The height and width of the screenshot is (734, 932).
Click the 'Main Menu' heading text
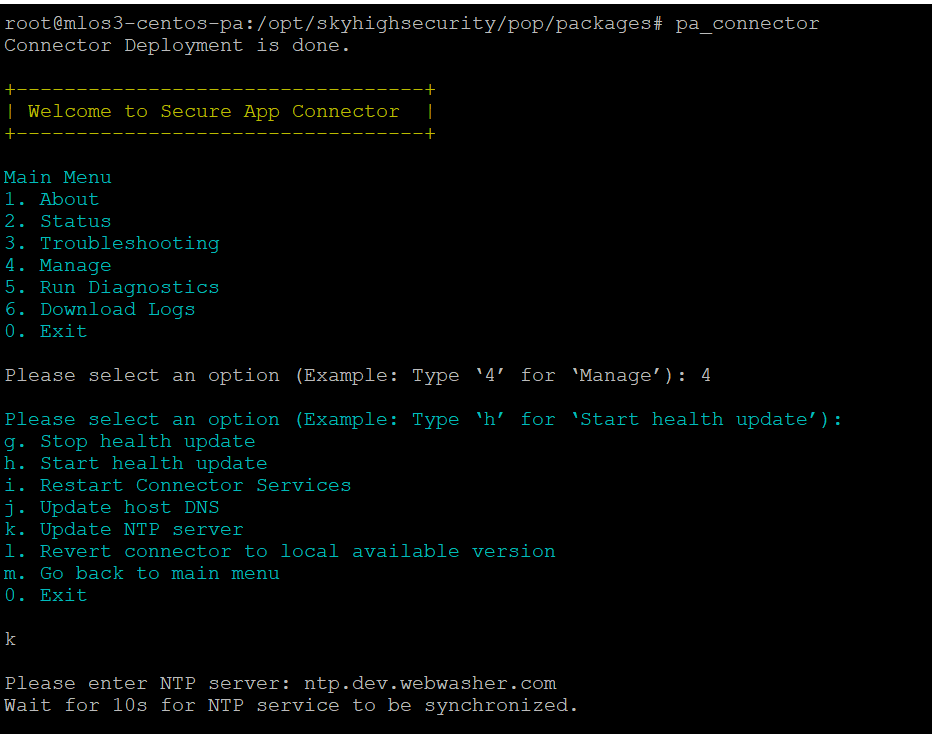[57, 177]
